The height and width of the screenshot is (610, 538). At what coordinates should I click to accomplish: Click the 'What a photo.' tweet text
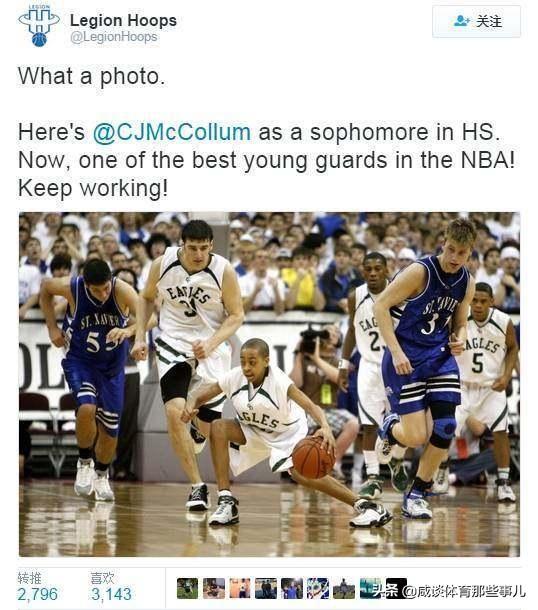pyautogui.click(x=91, y=76)
